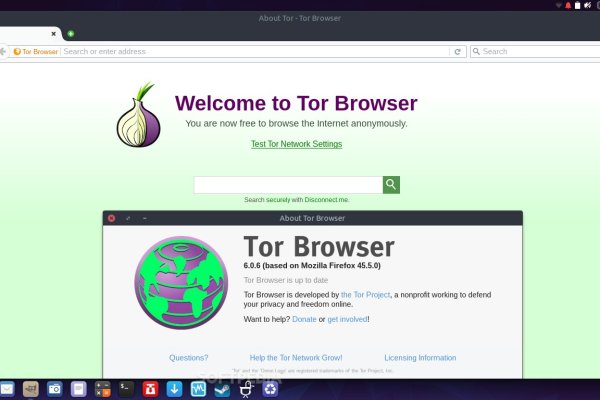Click the Disconnect.me search box on page

[288, 184]
